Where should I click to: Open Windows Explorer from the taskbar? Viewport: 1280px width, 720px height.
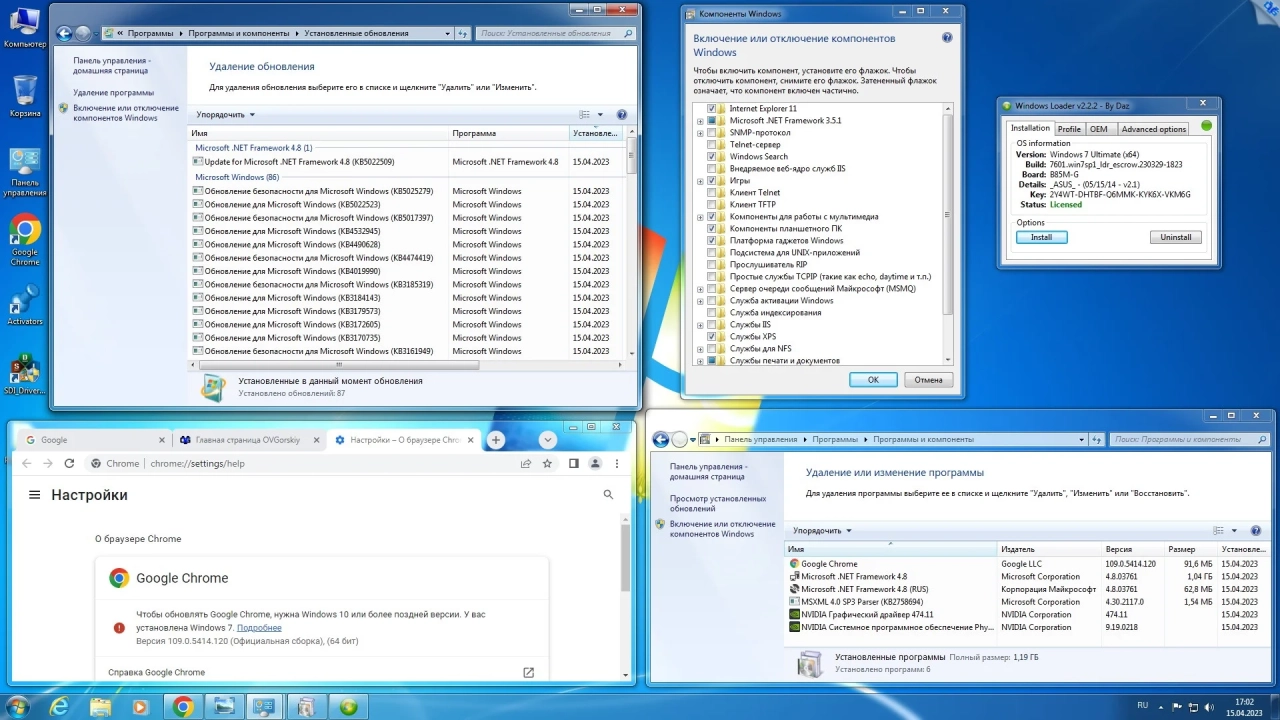pyautogui.click(x=101, y=707)
